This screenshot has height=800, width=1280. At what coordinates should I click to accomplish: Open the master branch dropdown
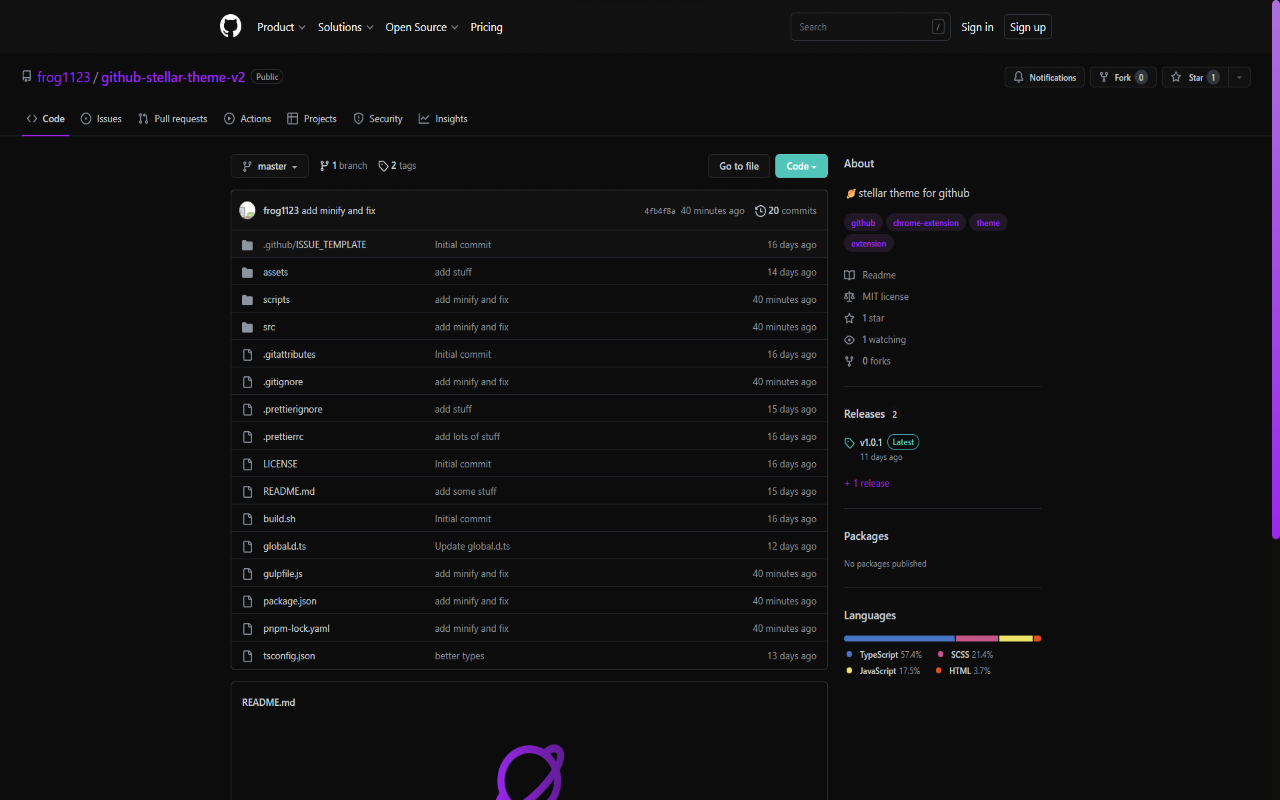pyautogui.click(x=270, y=166)
